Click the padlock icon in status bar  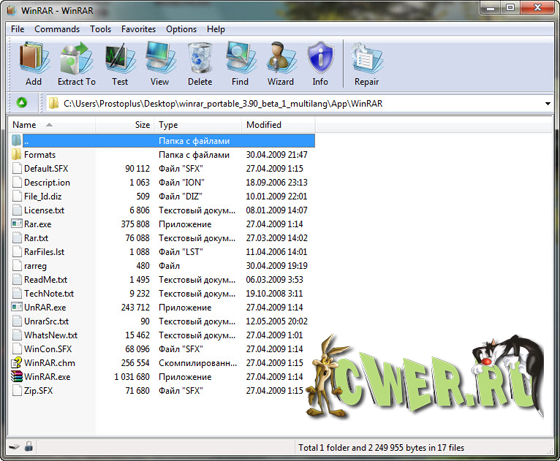[x=29, y=446]
